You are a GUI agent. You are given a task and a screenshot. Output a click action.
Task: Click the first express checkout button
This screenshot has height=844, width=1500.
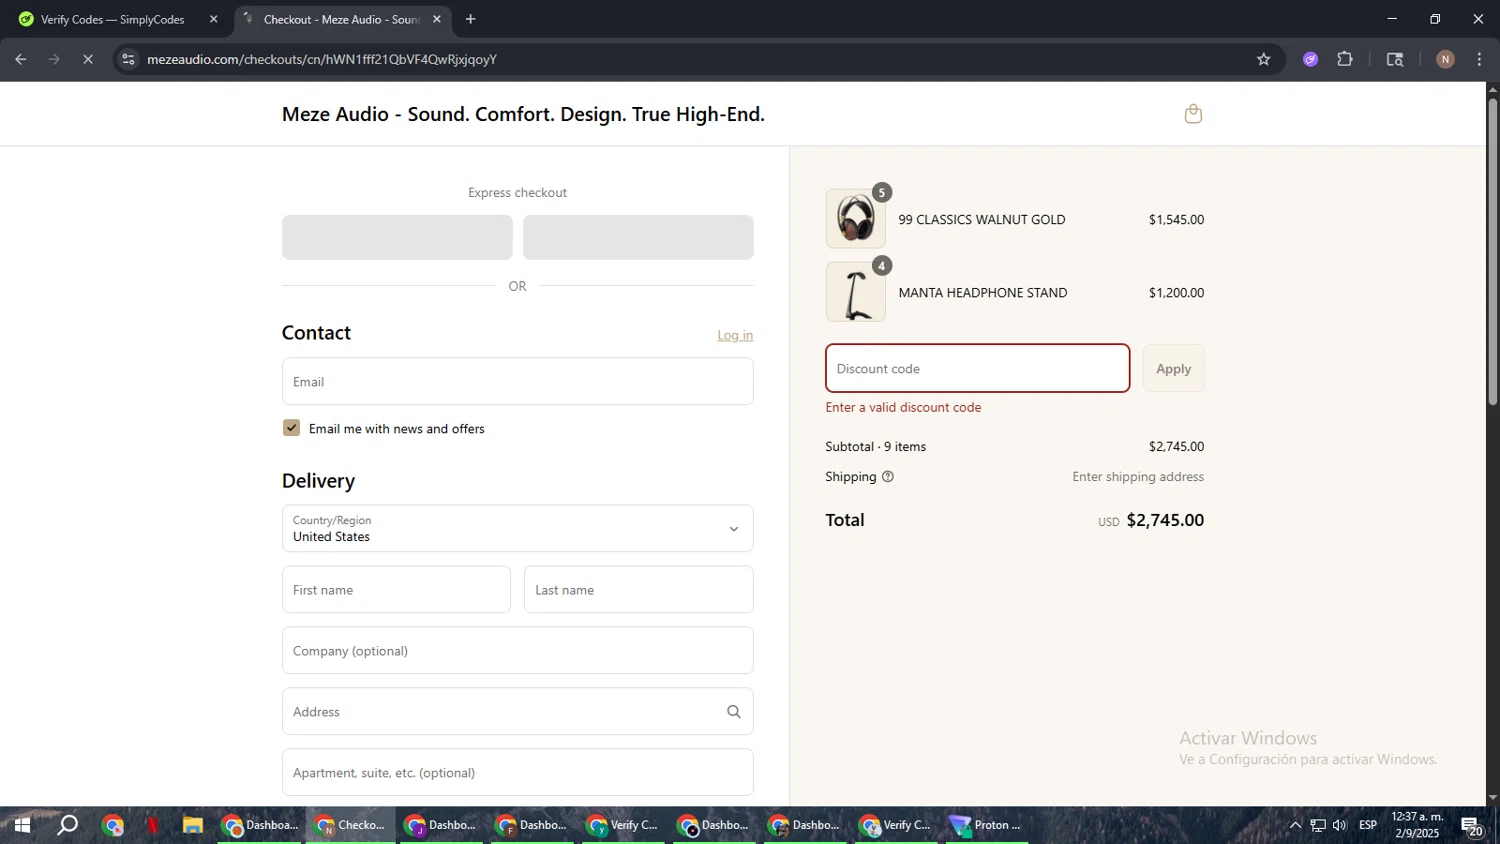click(x=397, y=237)
